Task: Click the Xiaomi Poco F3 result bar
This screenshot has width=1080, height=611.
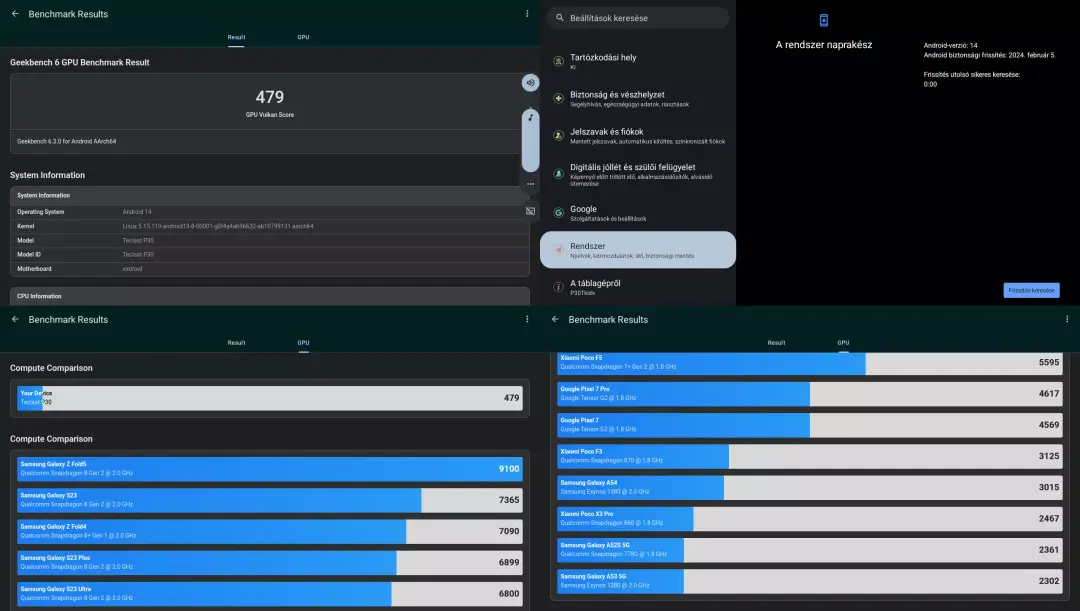Action: click(810, 456)
